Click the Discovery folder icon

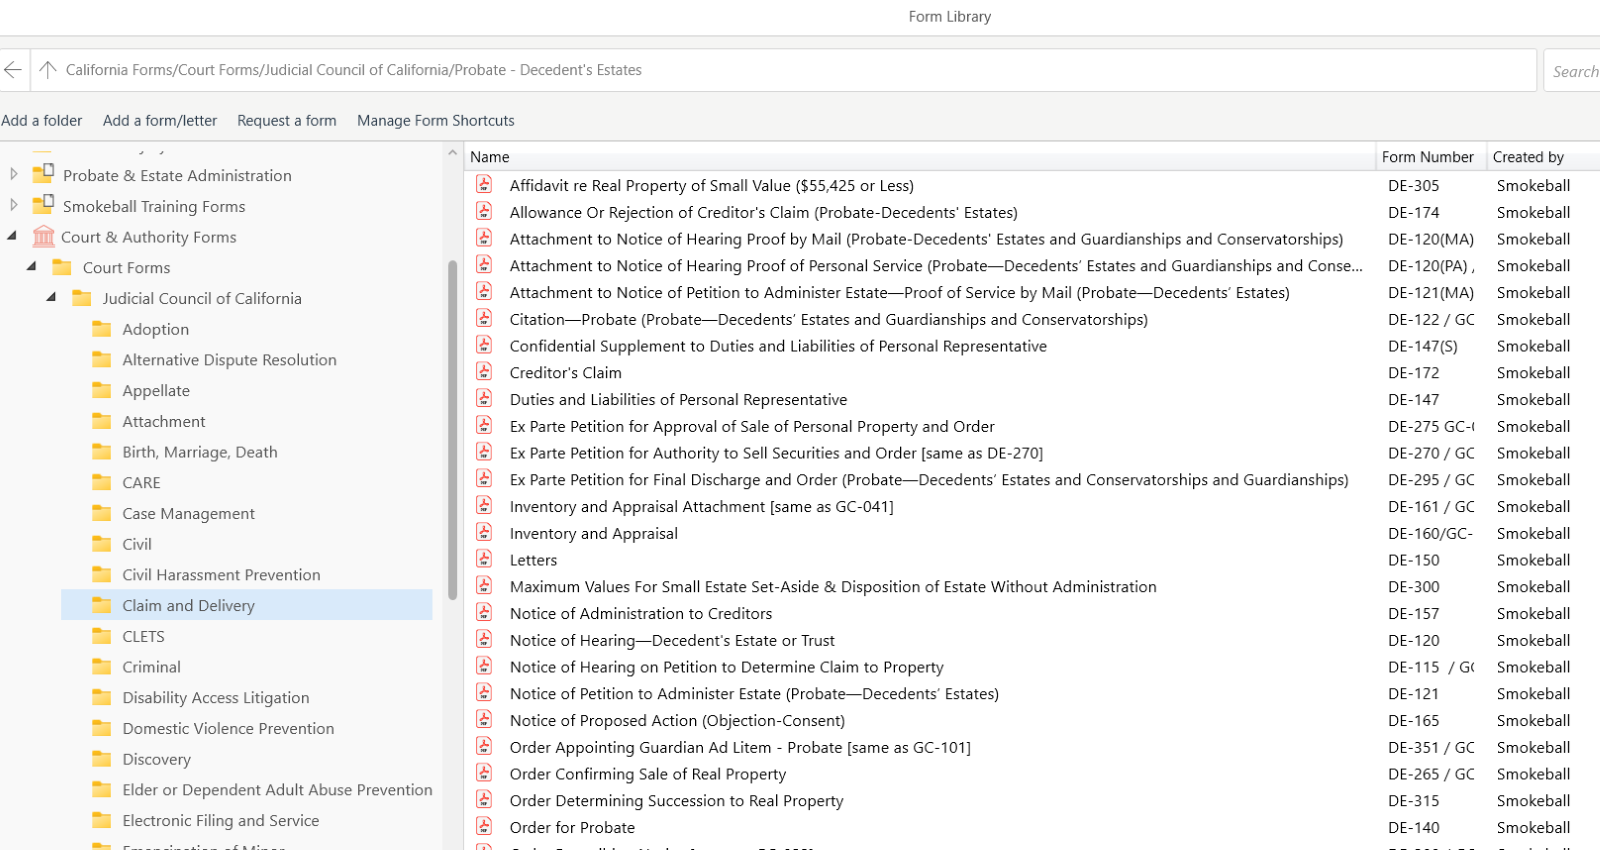[x=102, y=759]
